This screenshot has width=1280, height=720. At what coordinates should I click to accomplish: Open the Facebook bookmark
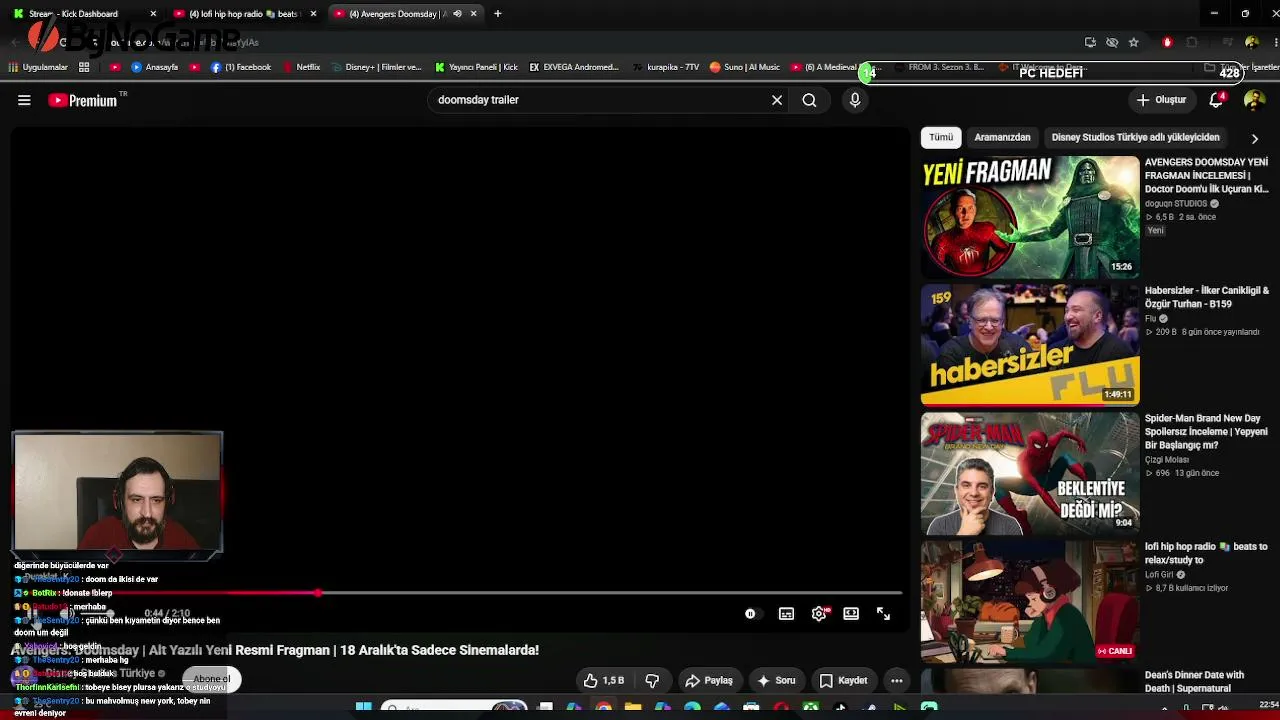tap(241, 68)
